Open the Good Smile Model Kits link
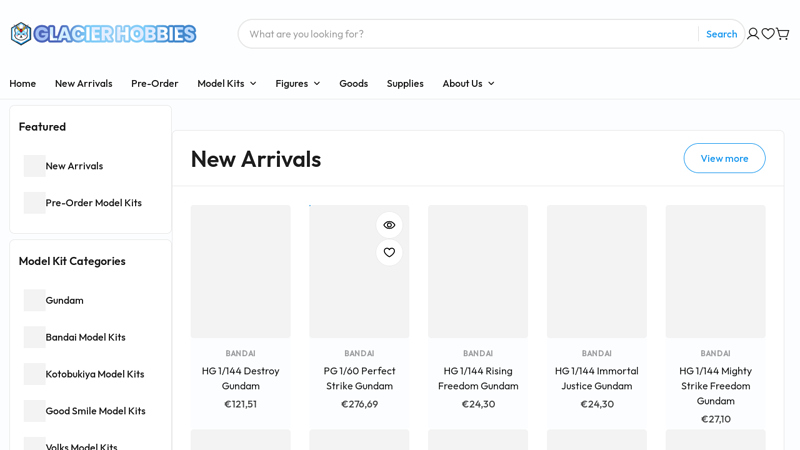The image size is (800, 450). click(x=95, y=410)
